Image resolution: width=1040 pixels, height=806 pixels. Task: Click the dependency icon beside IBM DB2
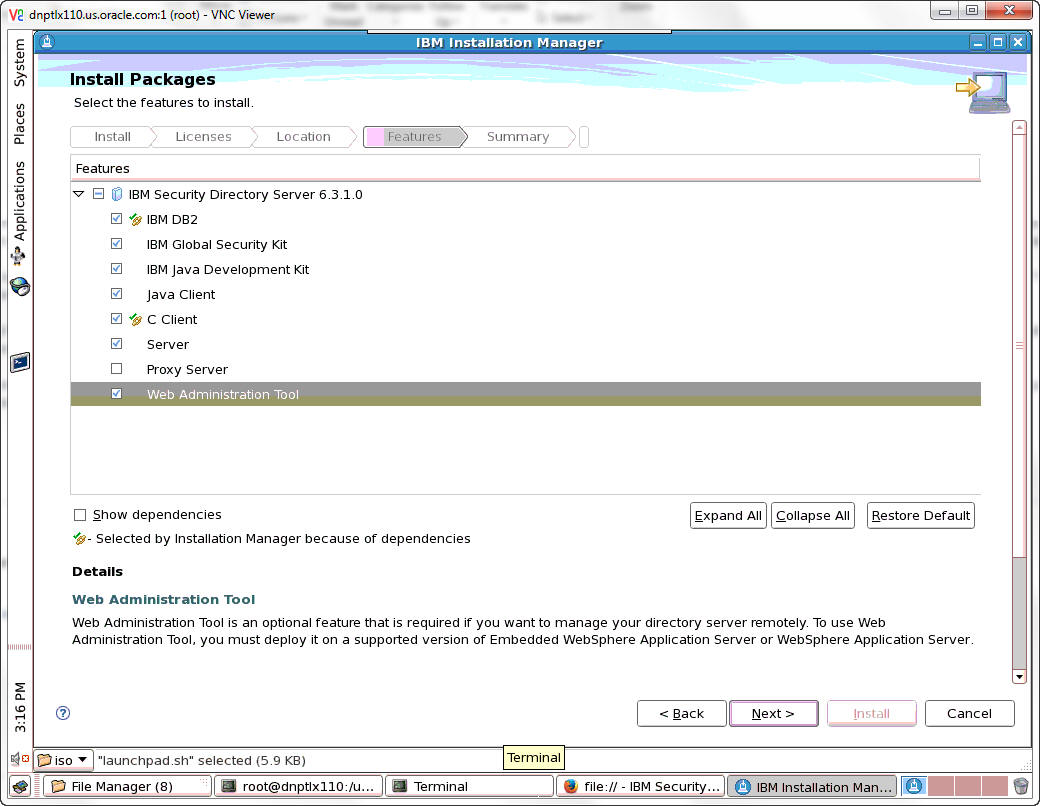135,220
